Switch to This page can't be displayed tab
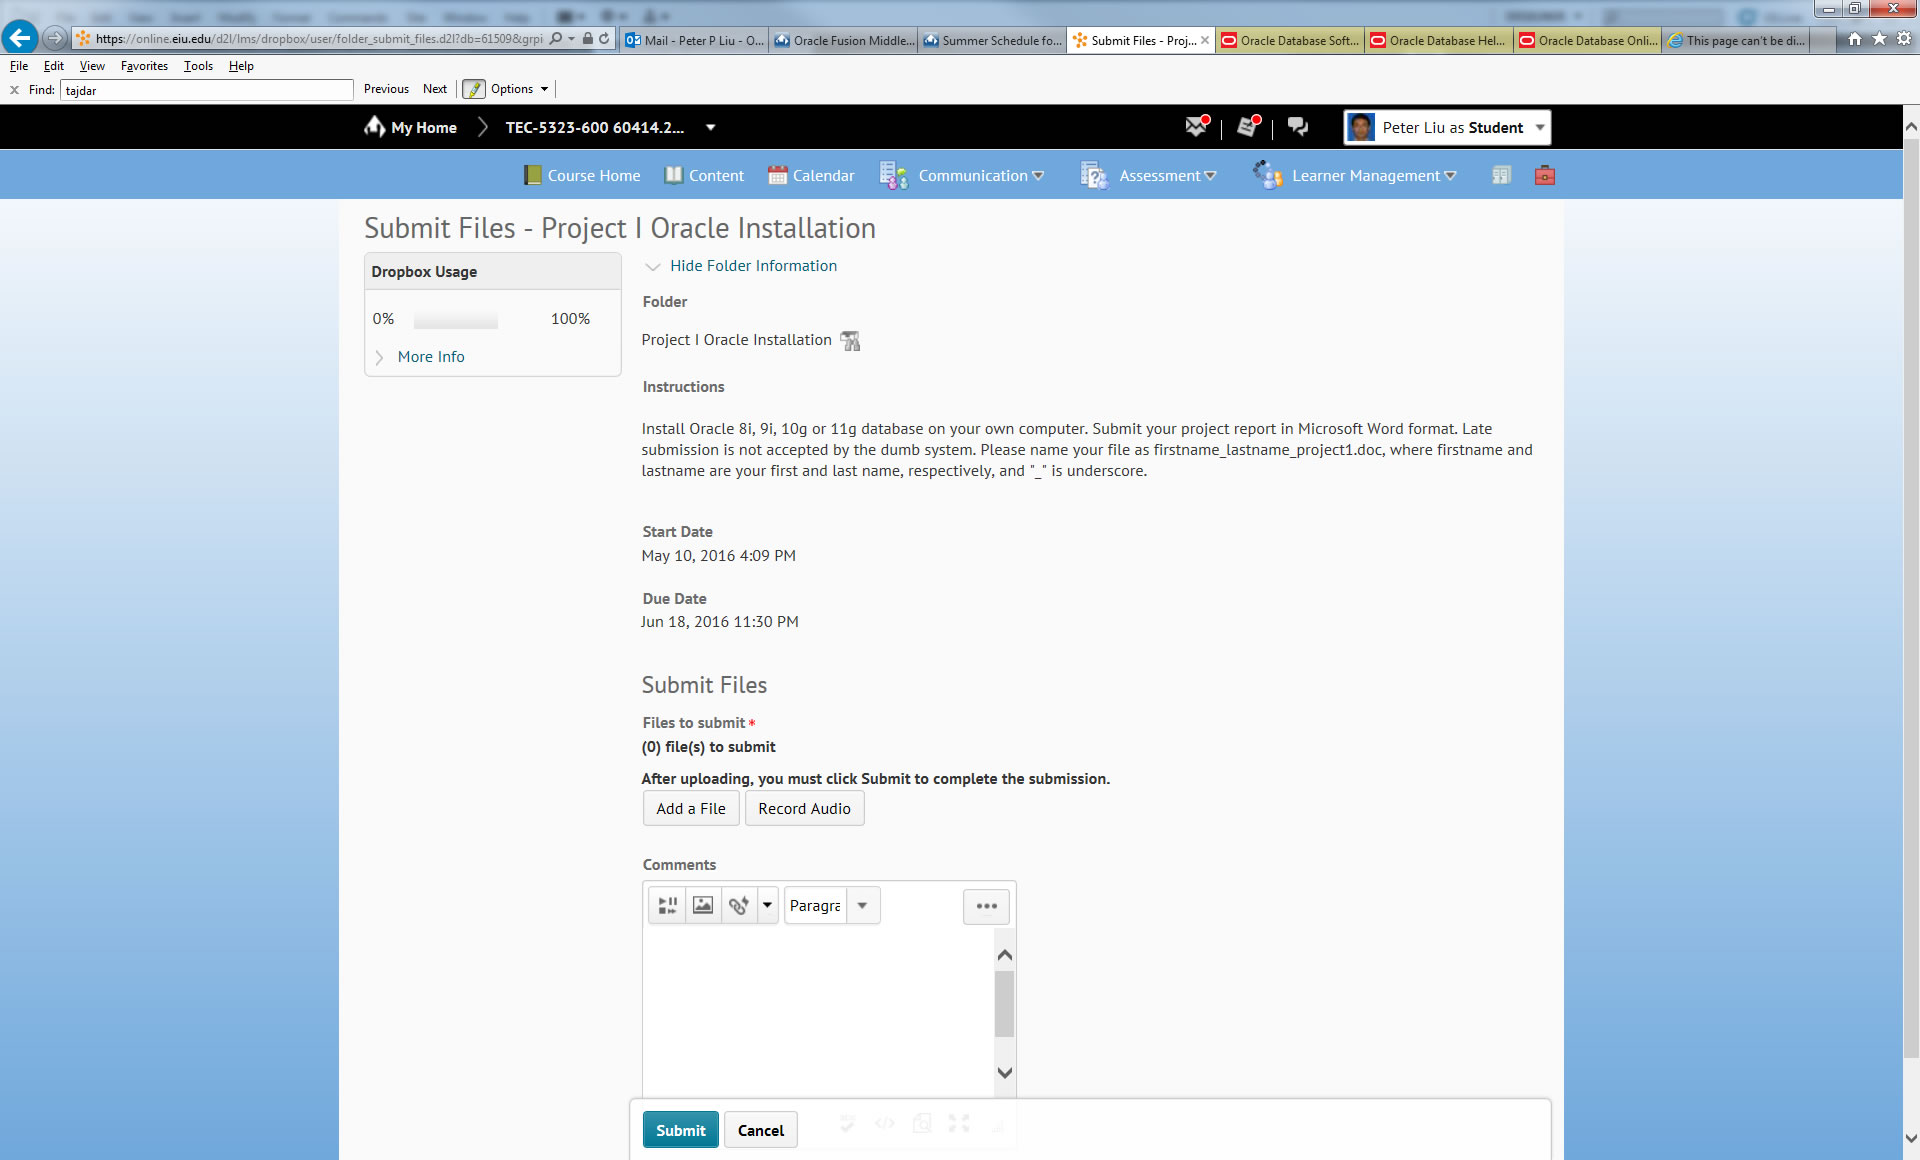The width and height of the screenshot is (1920, 1160). point(1737,40)
